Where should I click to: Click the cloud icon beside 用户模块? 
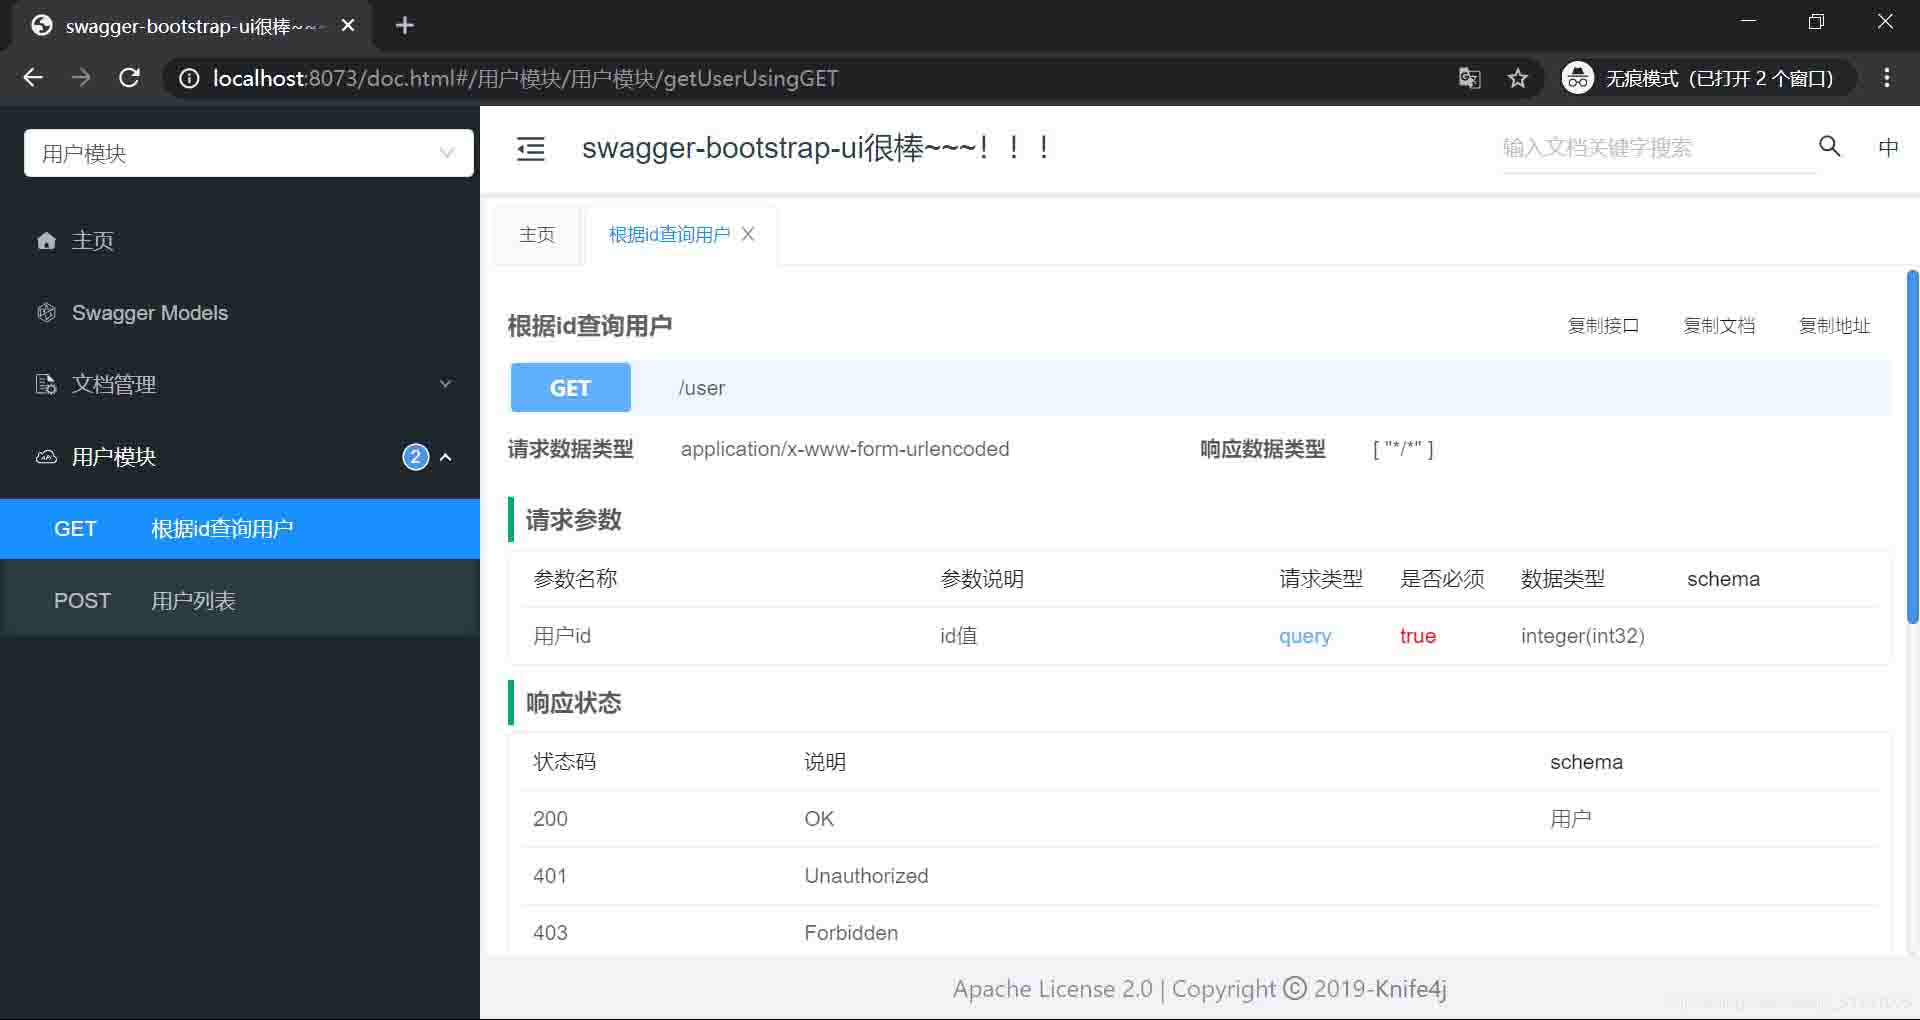pos(46,457)
